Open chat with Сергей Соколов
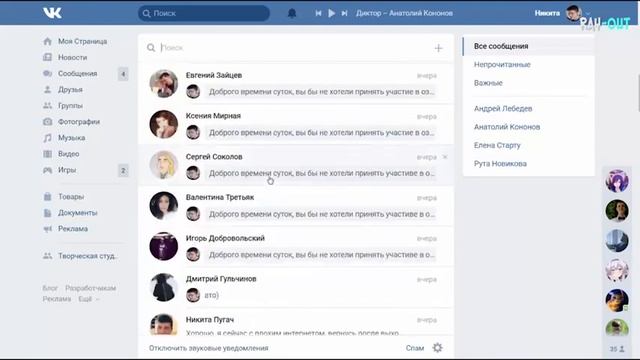 (296, 165)
